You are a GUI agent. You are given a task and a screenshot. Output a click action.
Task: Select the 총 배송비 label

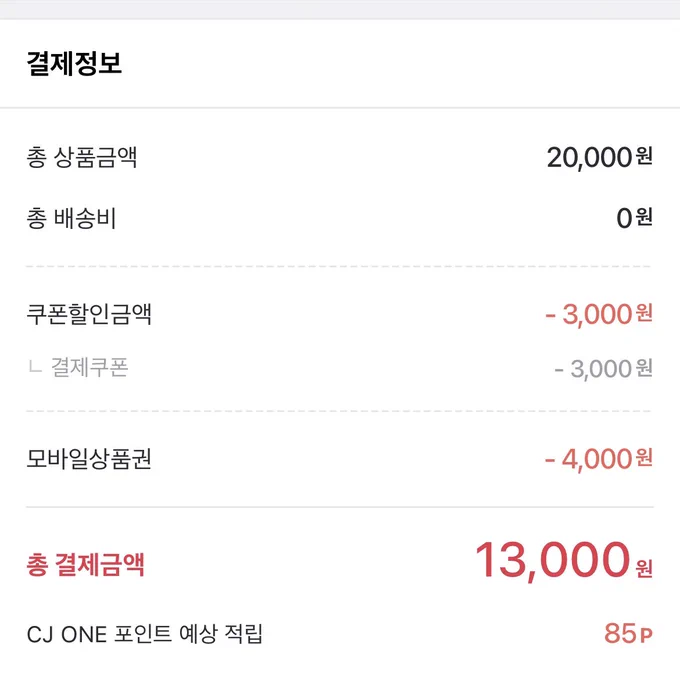point(71,218)
